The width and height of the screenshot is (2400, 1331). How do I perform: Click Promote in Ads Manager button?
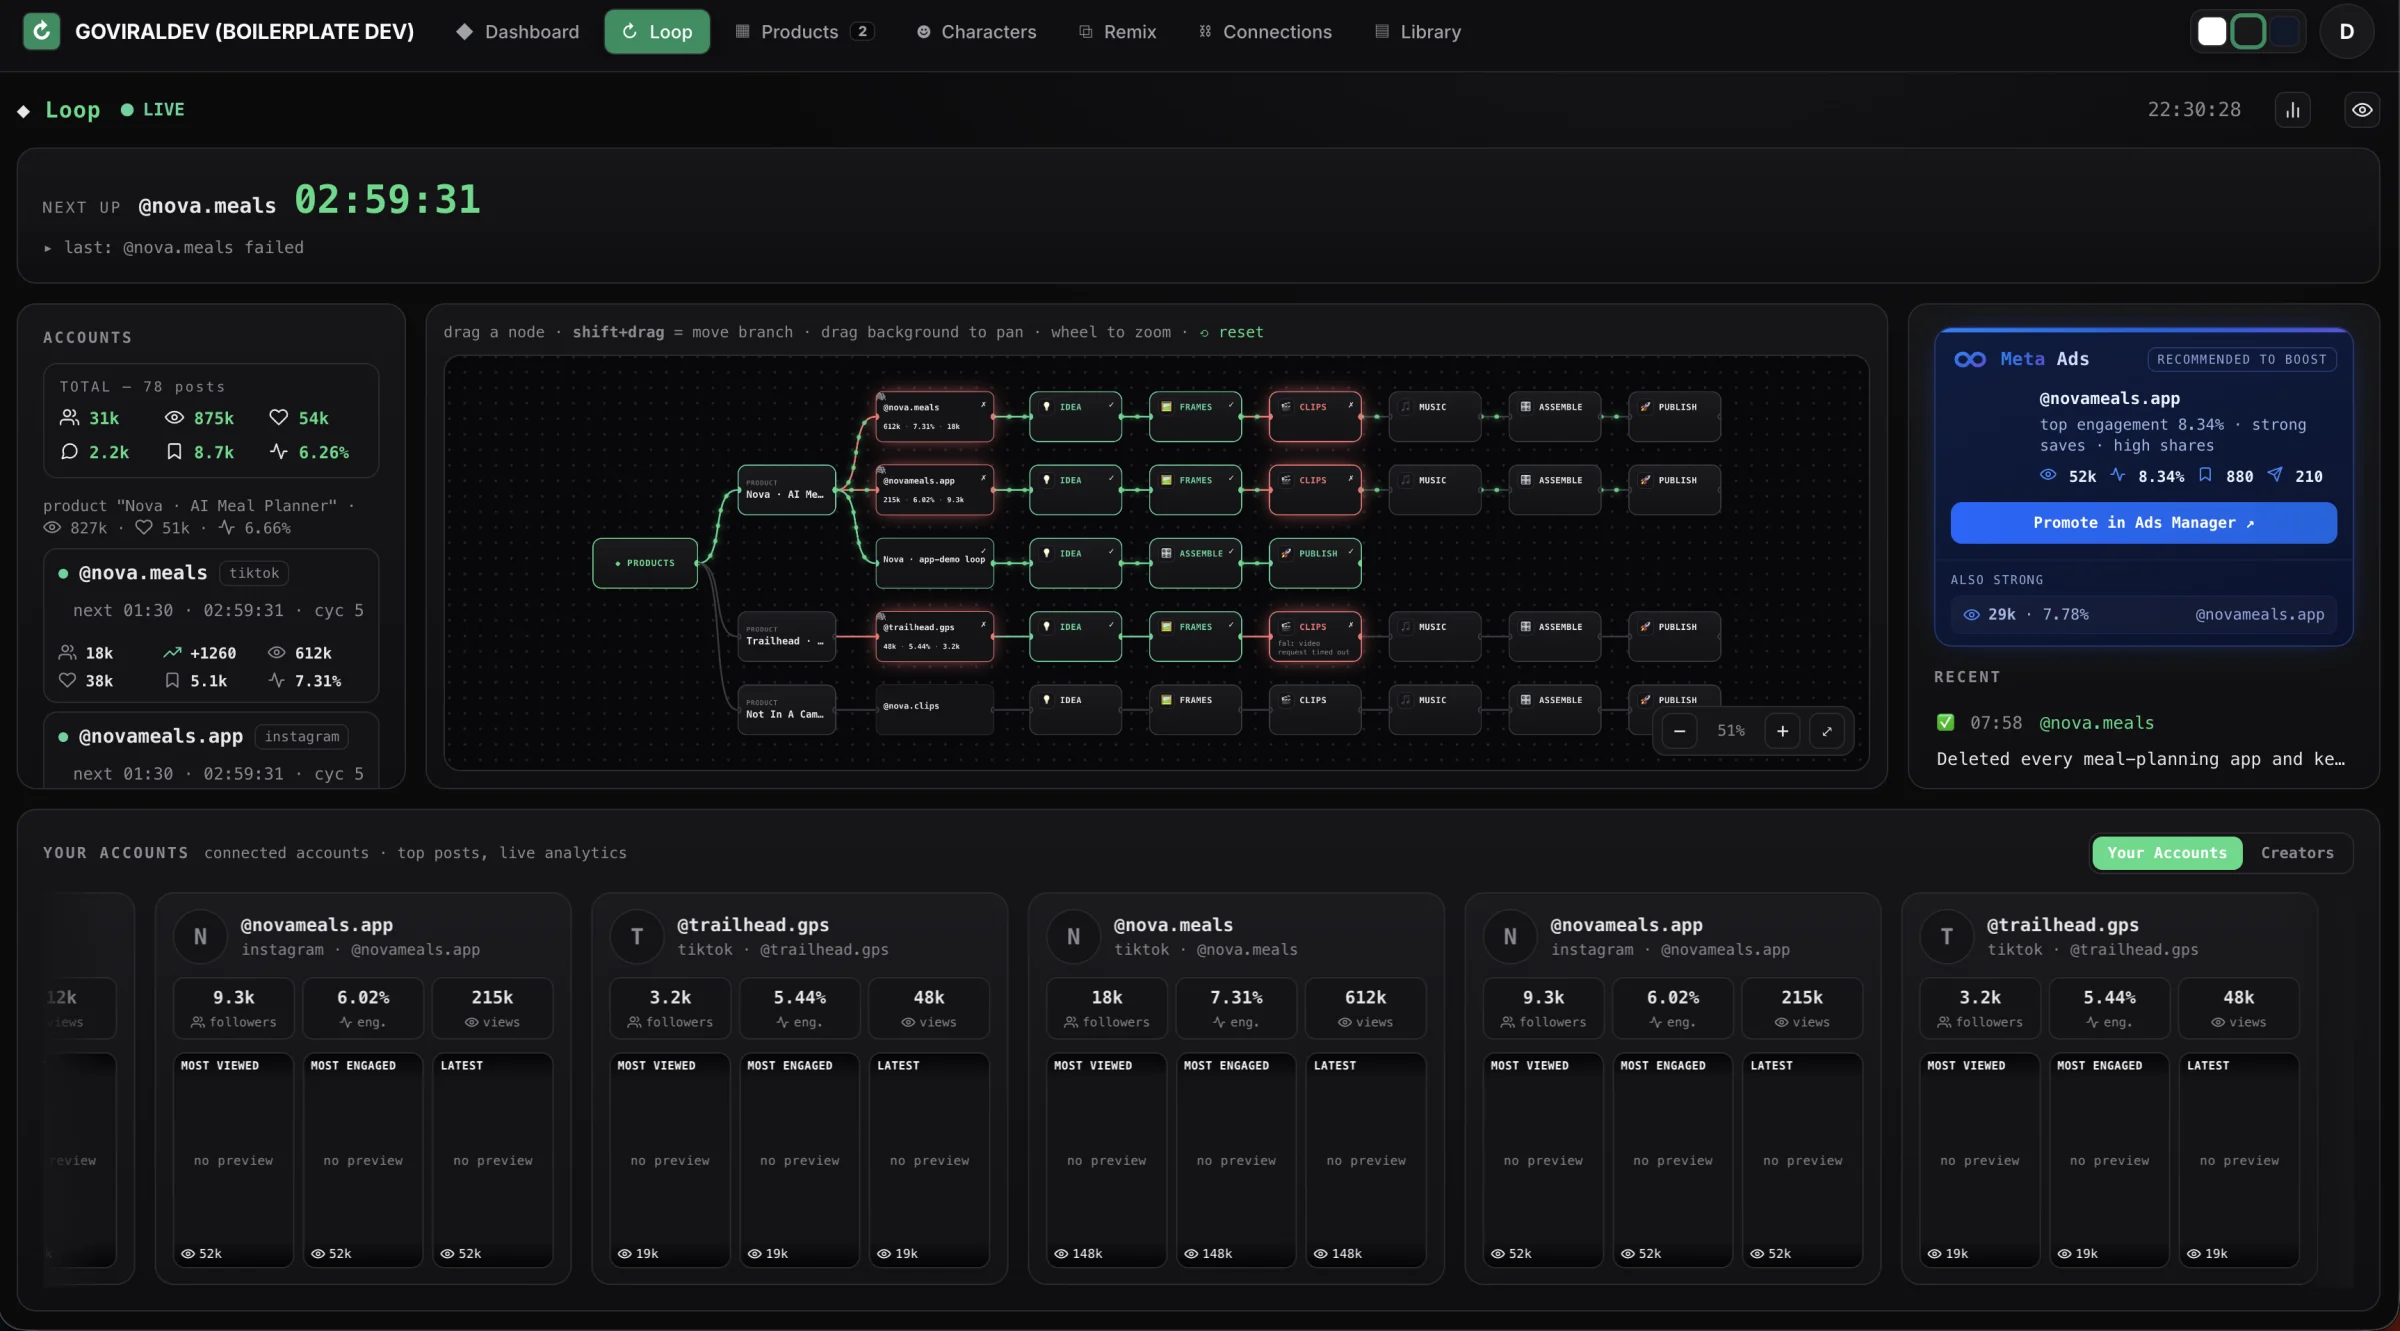[x=2143, y=523]
